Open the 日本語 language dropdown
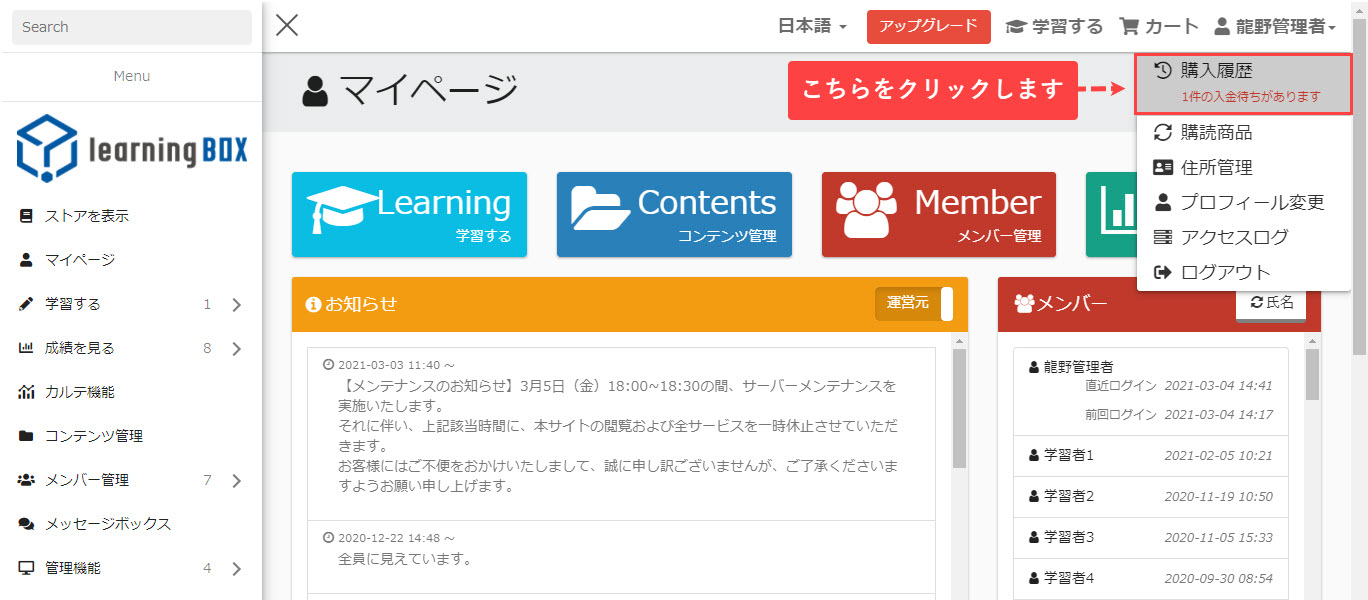 [x=812, y=27]
